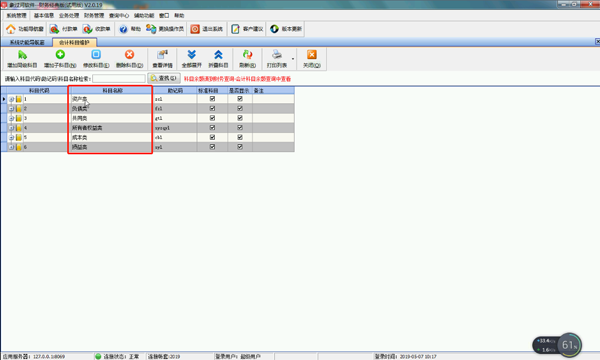Click the green connection status indicator
Viewport: 600px width, 360px height.
[x=98, y=357]
